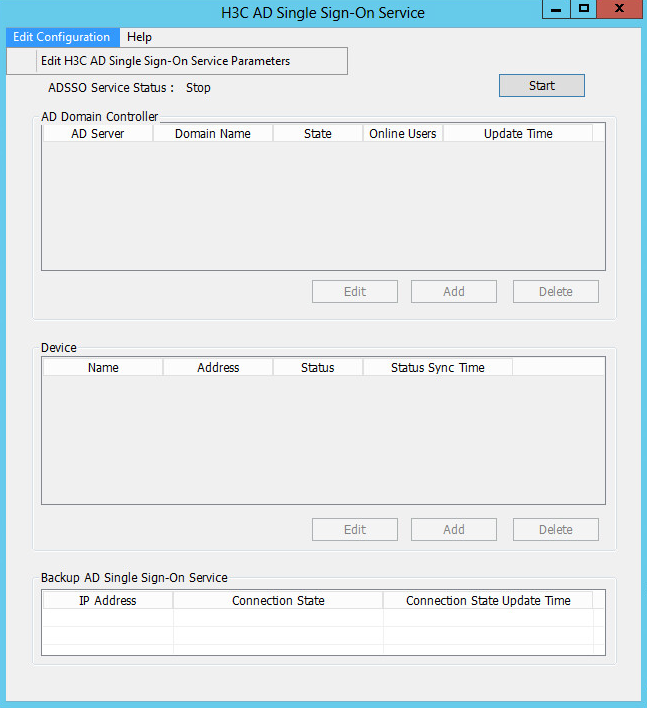Choose Edit H3C AD Single Sign-On Service Parameters
This screenshot has width=647, height=708.
click(x=177, y=61)
